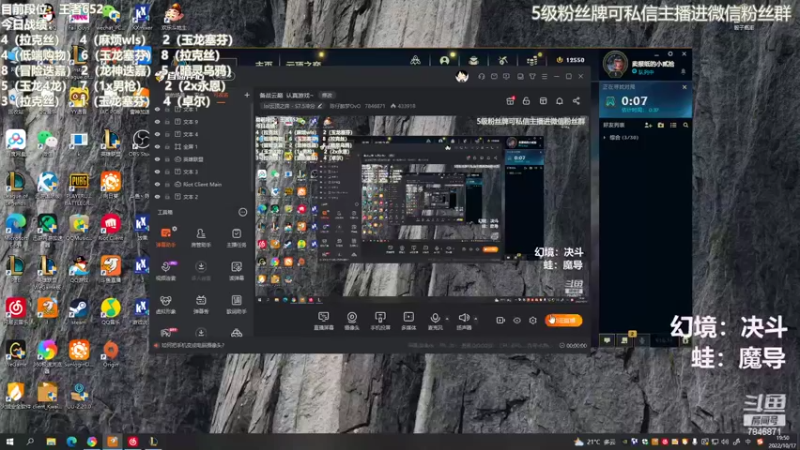Expand microphone options arrow

(447, 319)
